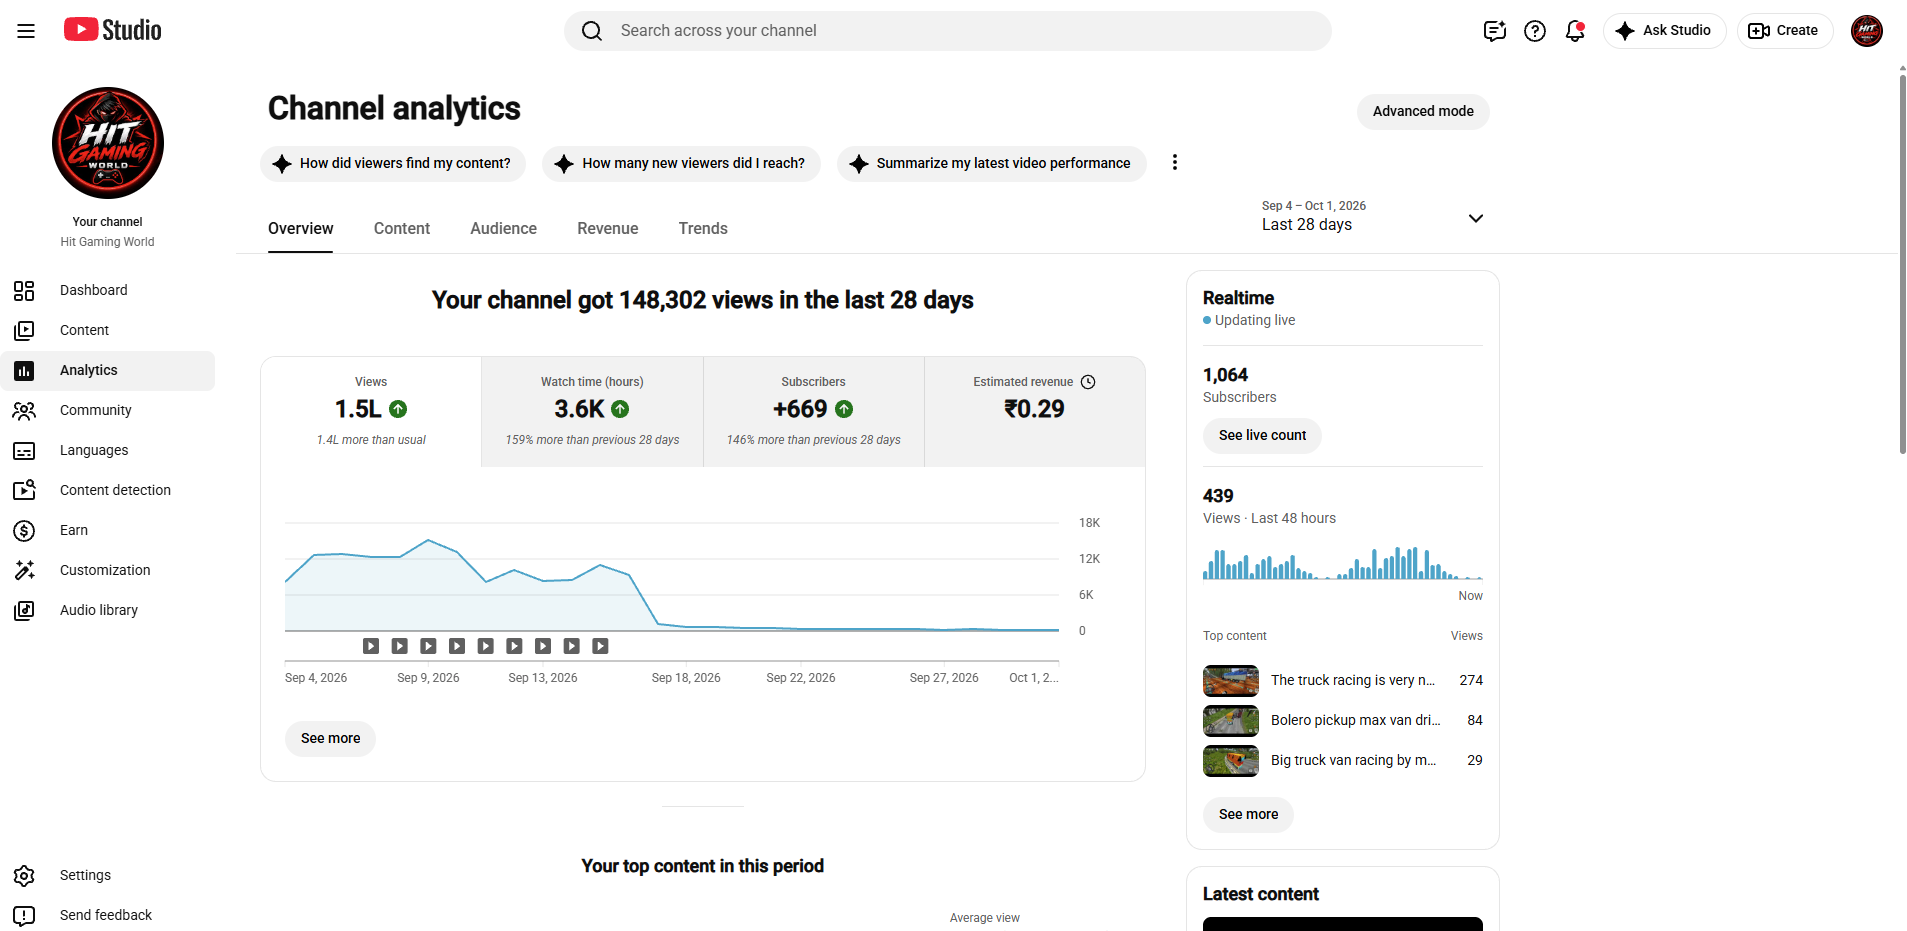Click the last video publish marker on chart
The width and height of the screenshot is (1907, 931).
(x=600, y=646)
